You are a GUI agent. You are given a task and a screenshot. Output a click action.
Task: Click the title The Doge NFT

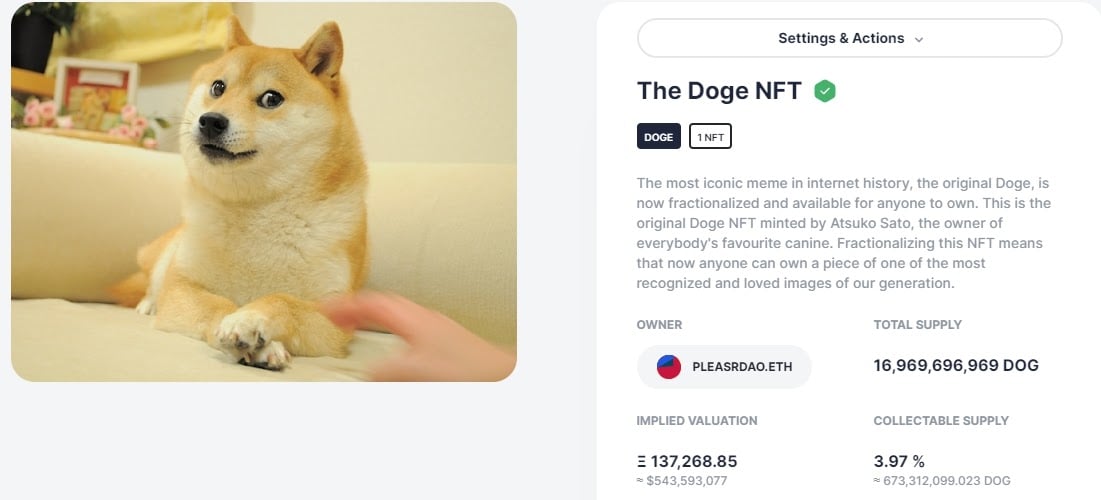[719, 91]
